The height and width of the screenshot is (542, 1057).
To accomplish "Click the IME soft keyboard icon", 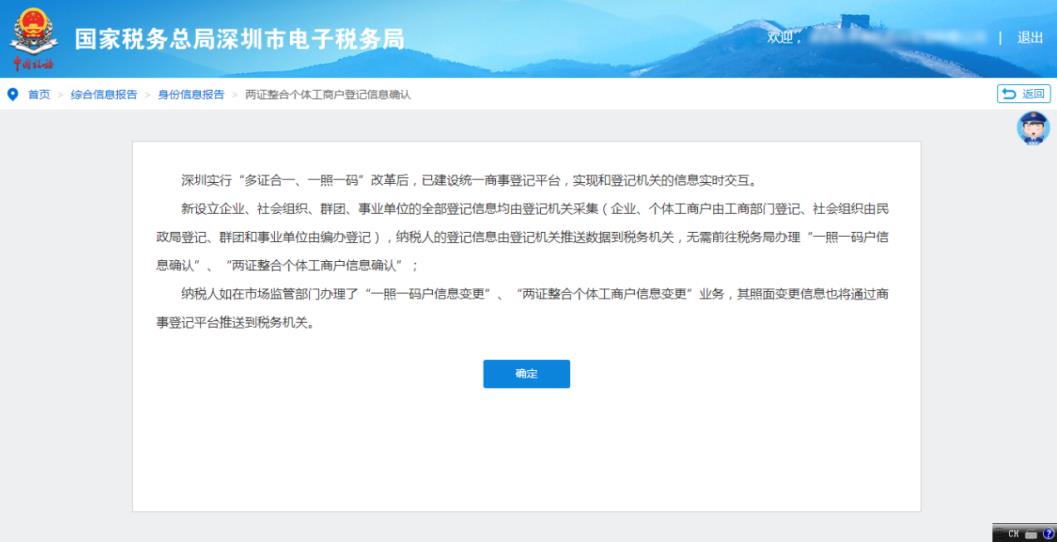I will pyautogui.click(x=1031, y=534).
